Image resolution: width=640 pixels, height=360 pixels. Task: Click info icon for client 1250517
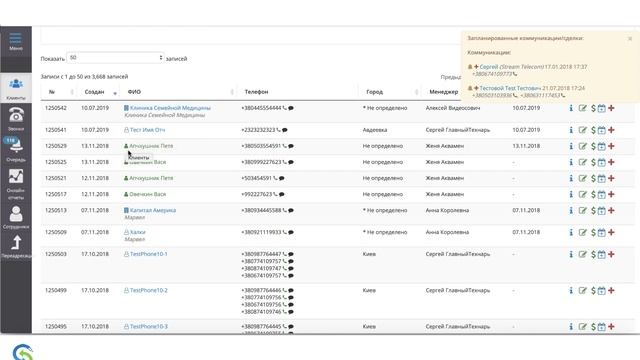571,194
